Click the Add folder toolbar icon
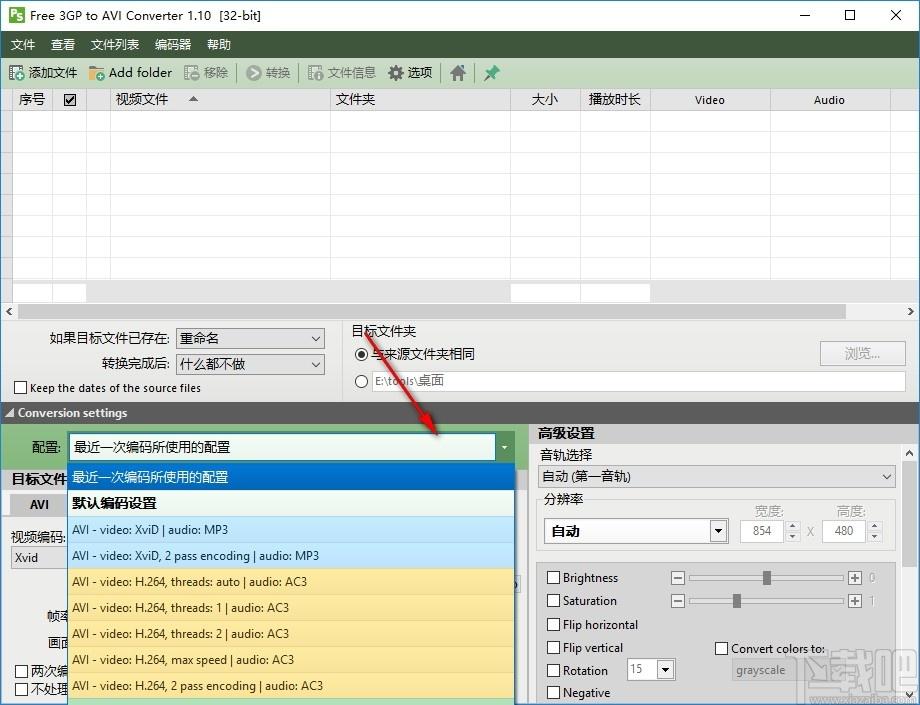The height and width of the screenshot is (705, 920). point(96,73)
